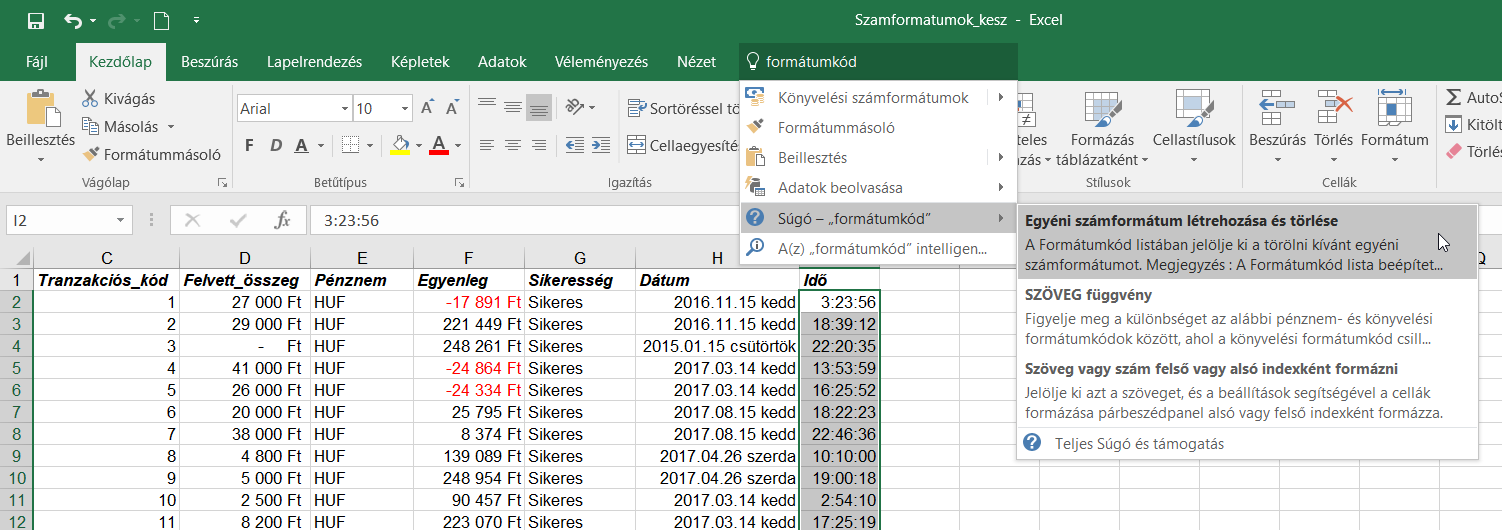Click the increase indent icon
Viewport: 1502px width, 530px height.
click(603, 145)
